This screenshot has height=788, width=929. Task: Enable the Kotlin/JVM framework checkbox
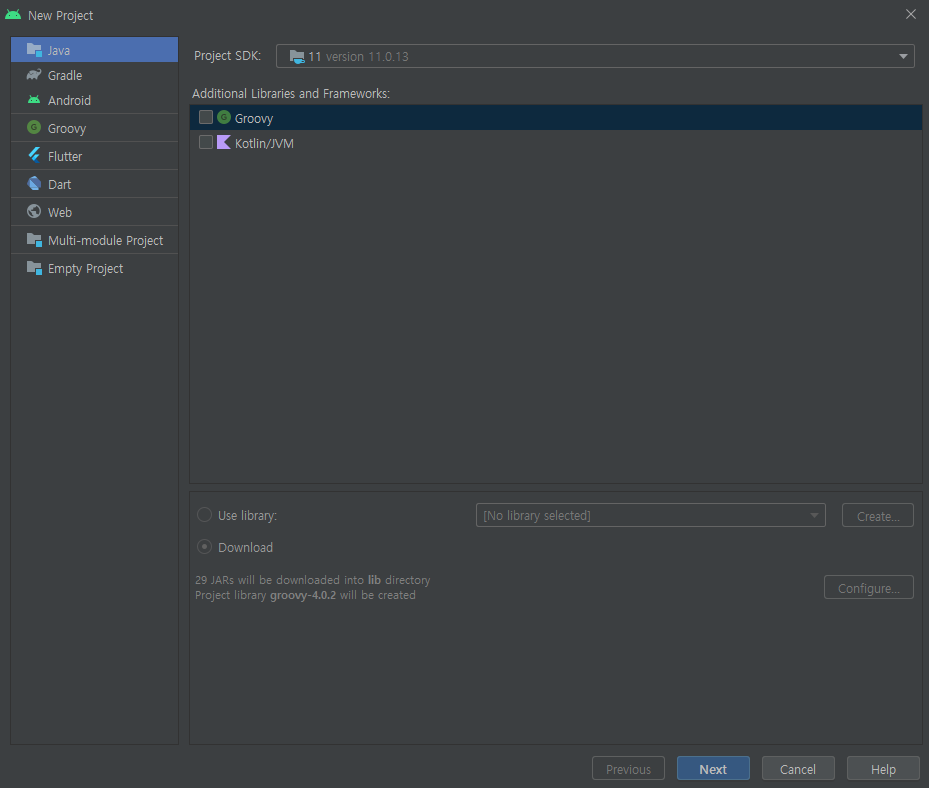tap(206, 142)
